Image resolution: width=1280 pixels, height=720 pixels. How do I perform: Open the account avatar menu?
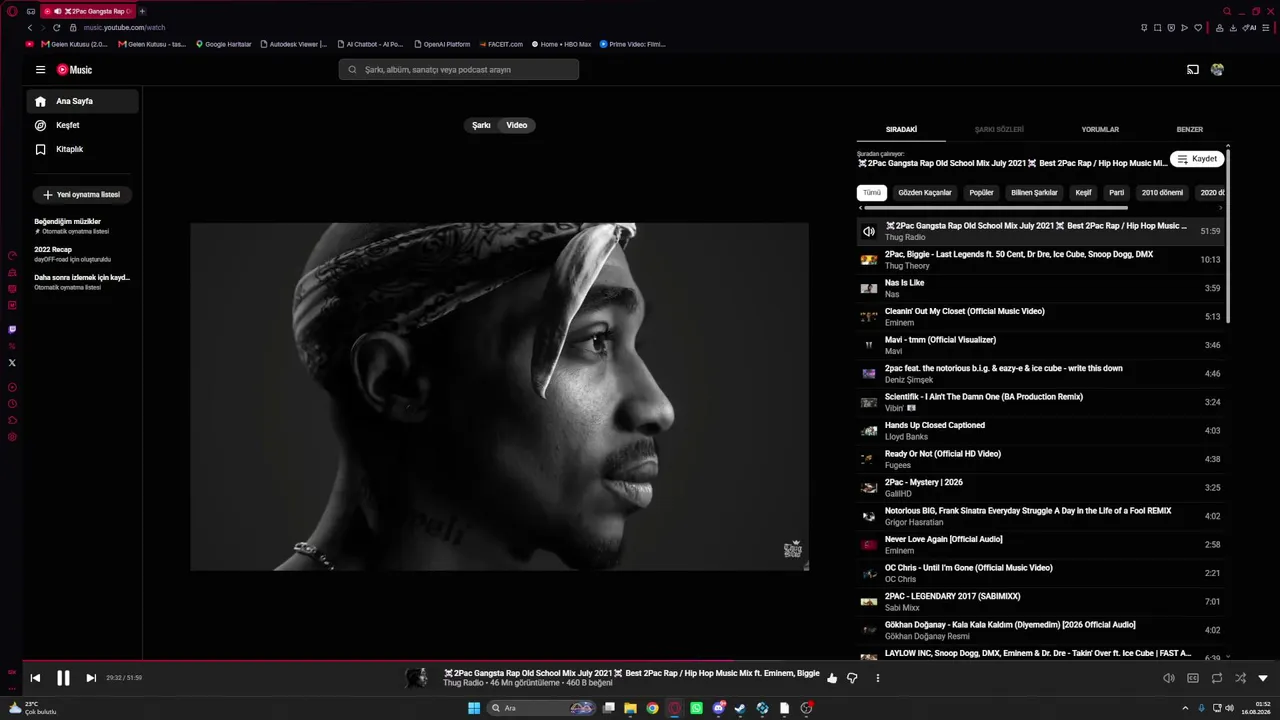tap(1217, 70)
